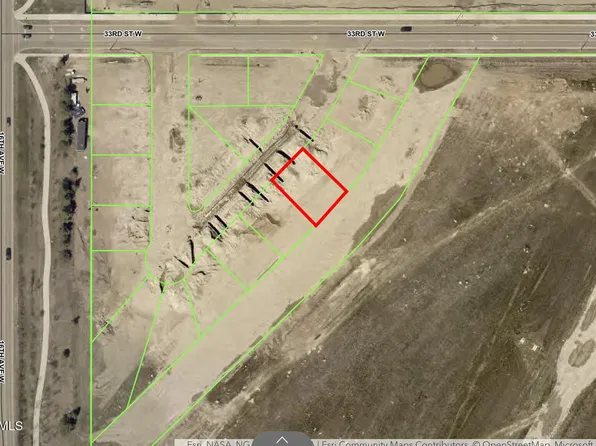Viewport: 596px width, 446px height.
Task: Click the dark vehicle on 33rd St W
Action: 406,29
